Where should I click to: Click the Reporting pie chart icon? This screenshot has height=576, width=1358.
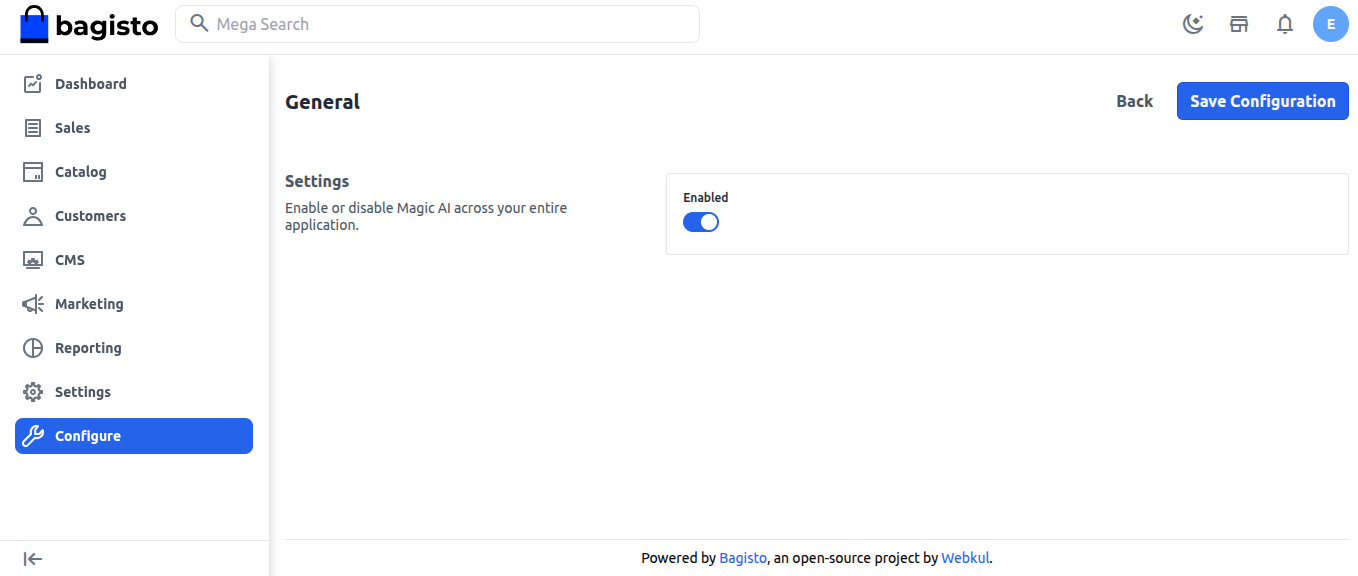pos(33,348)
